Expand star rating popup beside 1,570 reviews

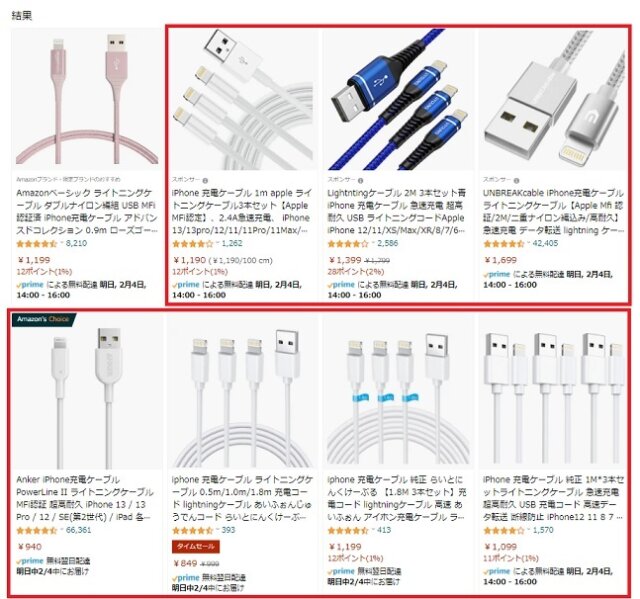point(529,530)
